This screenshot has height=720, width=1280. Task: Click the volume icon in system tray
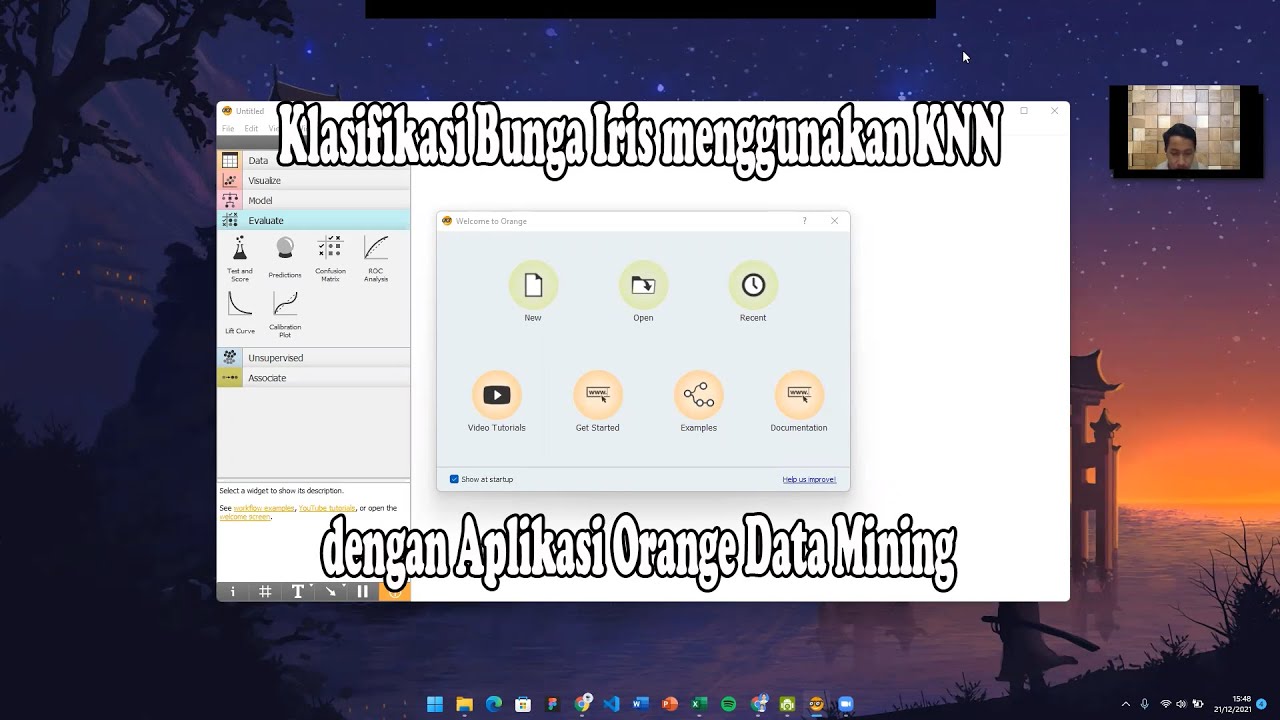pos(1181,704)
